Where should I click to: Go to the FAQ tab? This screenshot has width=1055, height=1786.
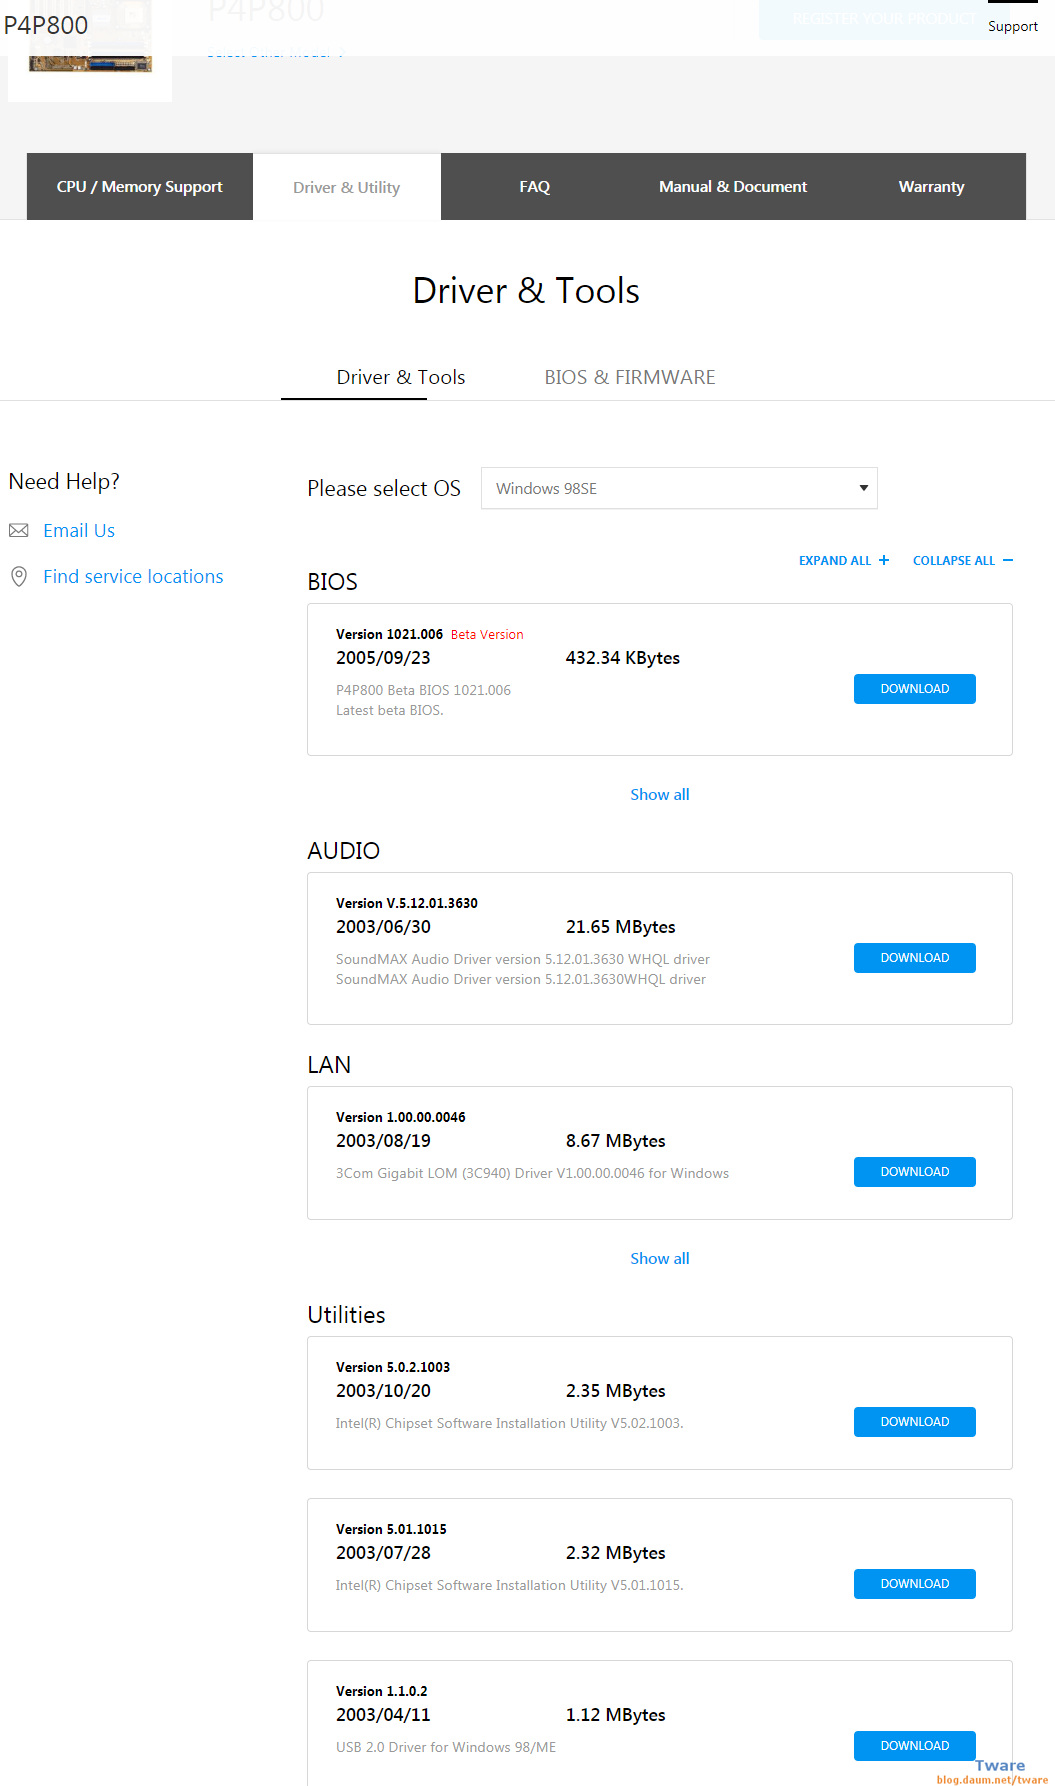(535, 187)
